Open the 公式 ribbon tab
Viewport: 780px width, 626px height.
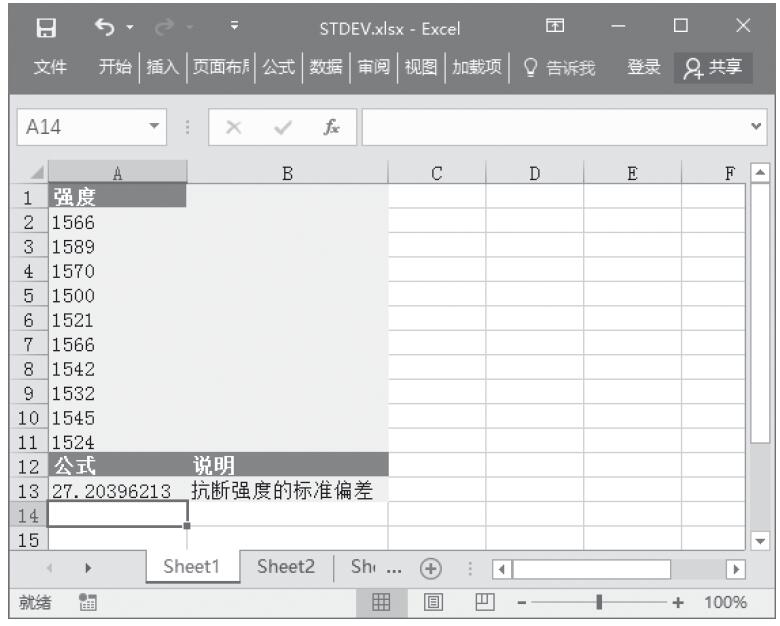pyautogui.click(x=280, y=67)
